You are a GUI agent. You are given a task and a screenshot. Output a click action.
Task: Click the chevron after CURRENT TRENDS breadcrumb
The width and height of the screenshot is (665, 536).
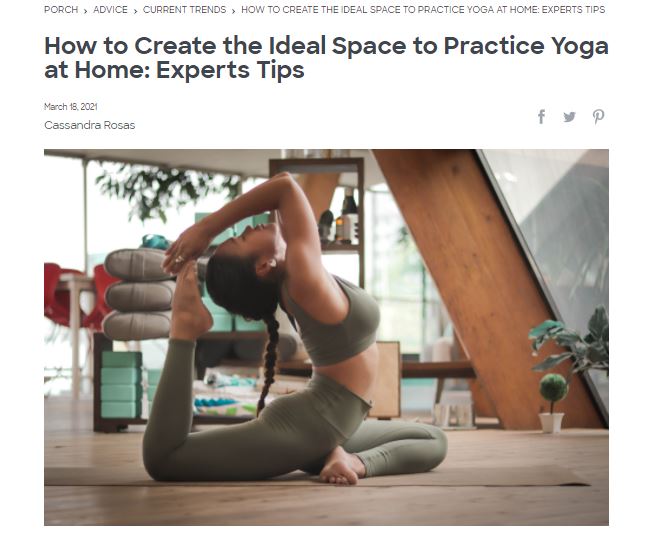[x=233, y=11]
